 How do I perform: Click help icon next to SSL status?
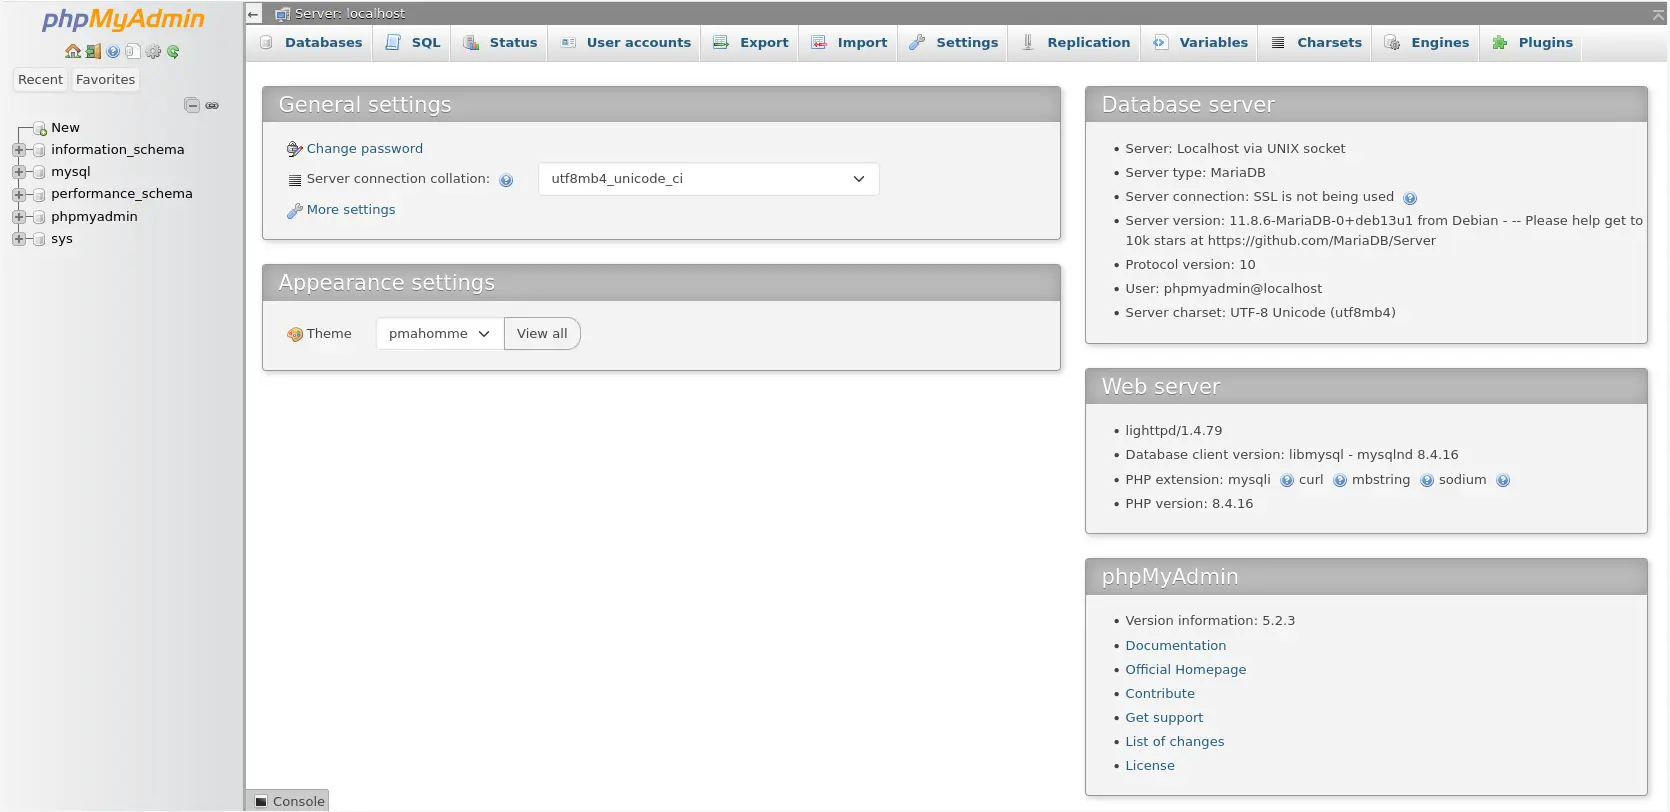coord(1410,198)
